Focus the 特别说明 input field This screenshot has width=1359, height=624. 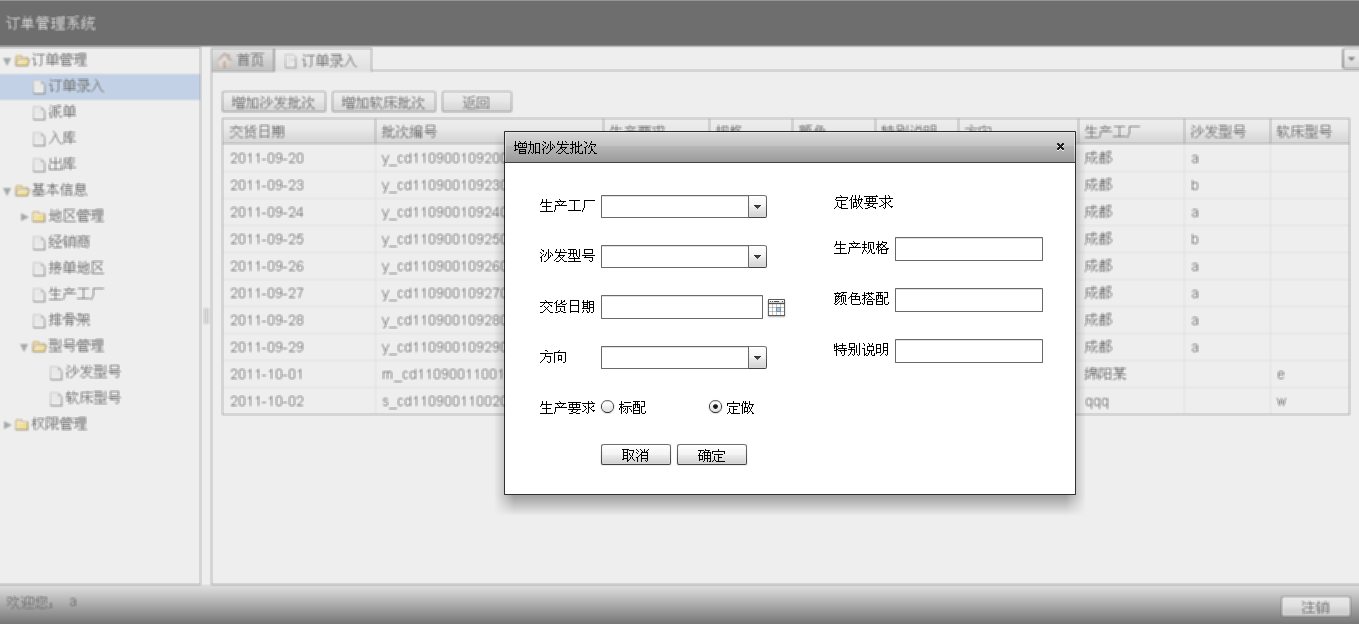click(969, 351)
